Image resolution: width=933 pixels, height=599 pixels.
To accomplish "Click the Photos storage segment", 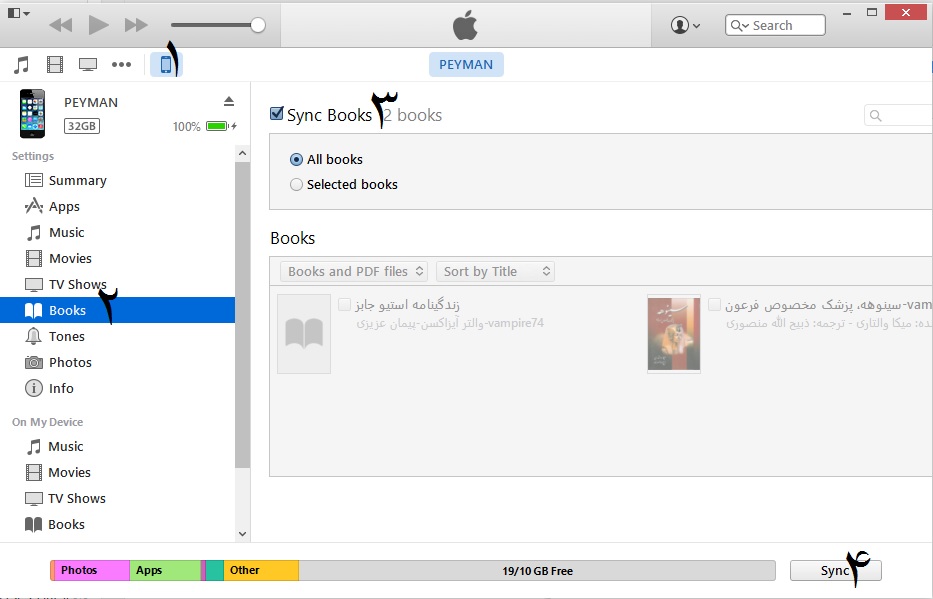I will [92, 570].
